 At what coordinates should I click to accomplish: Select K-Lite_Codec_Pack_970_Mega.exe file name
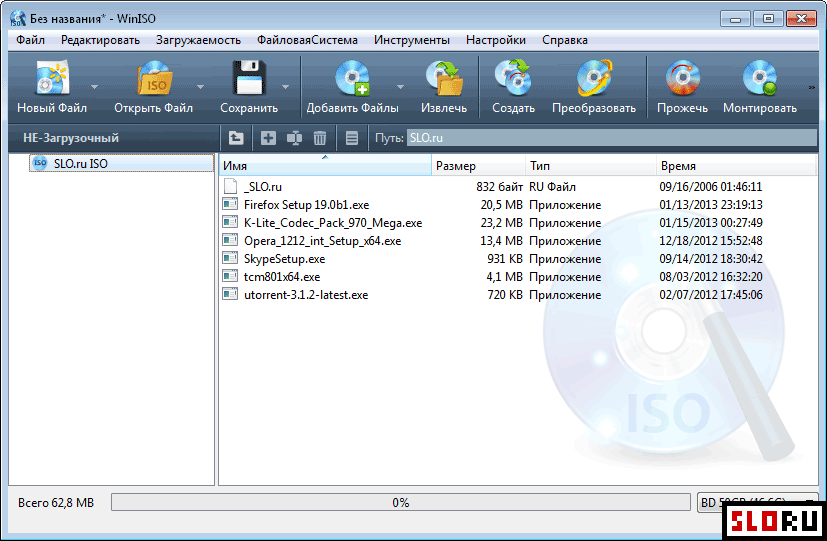tap(333, 223)
